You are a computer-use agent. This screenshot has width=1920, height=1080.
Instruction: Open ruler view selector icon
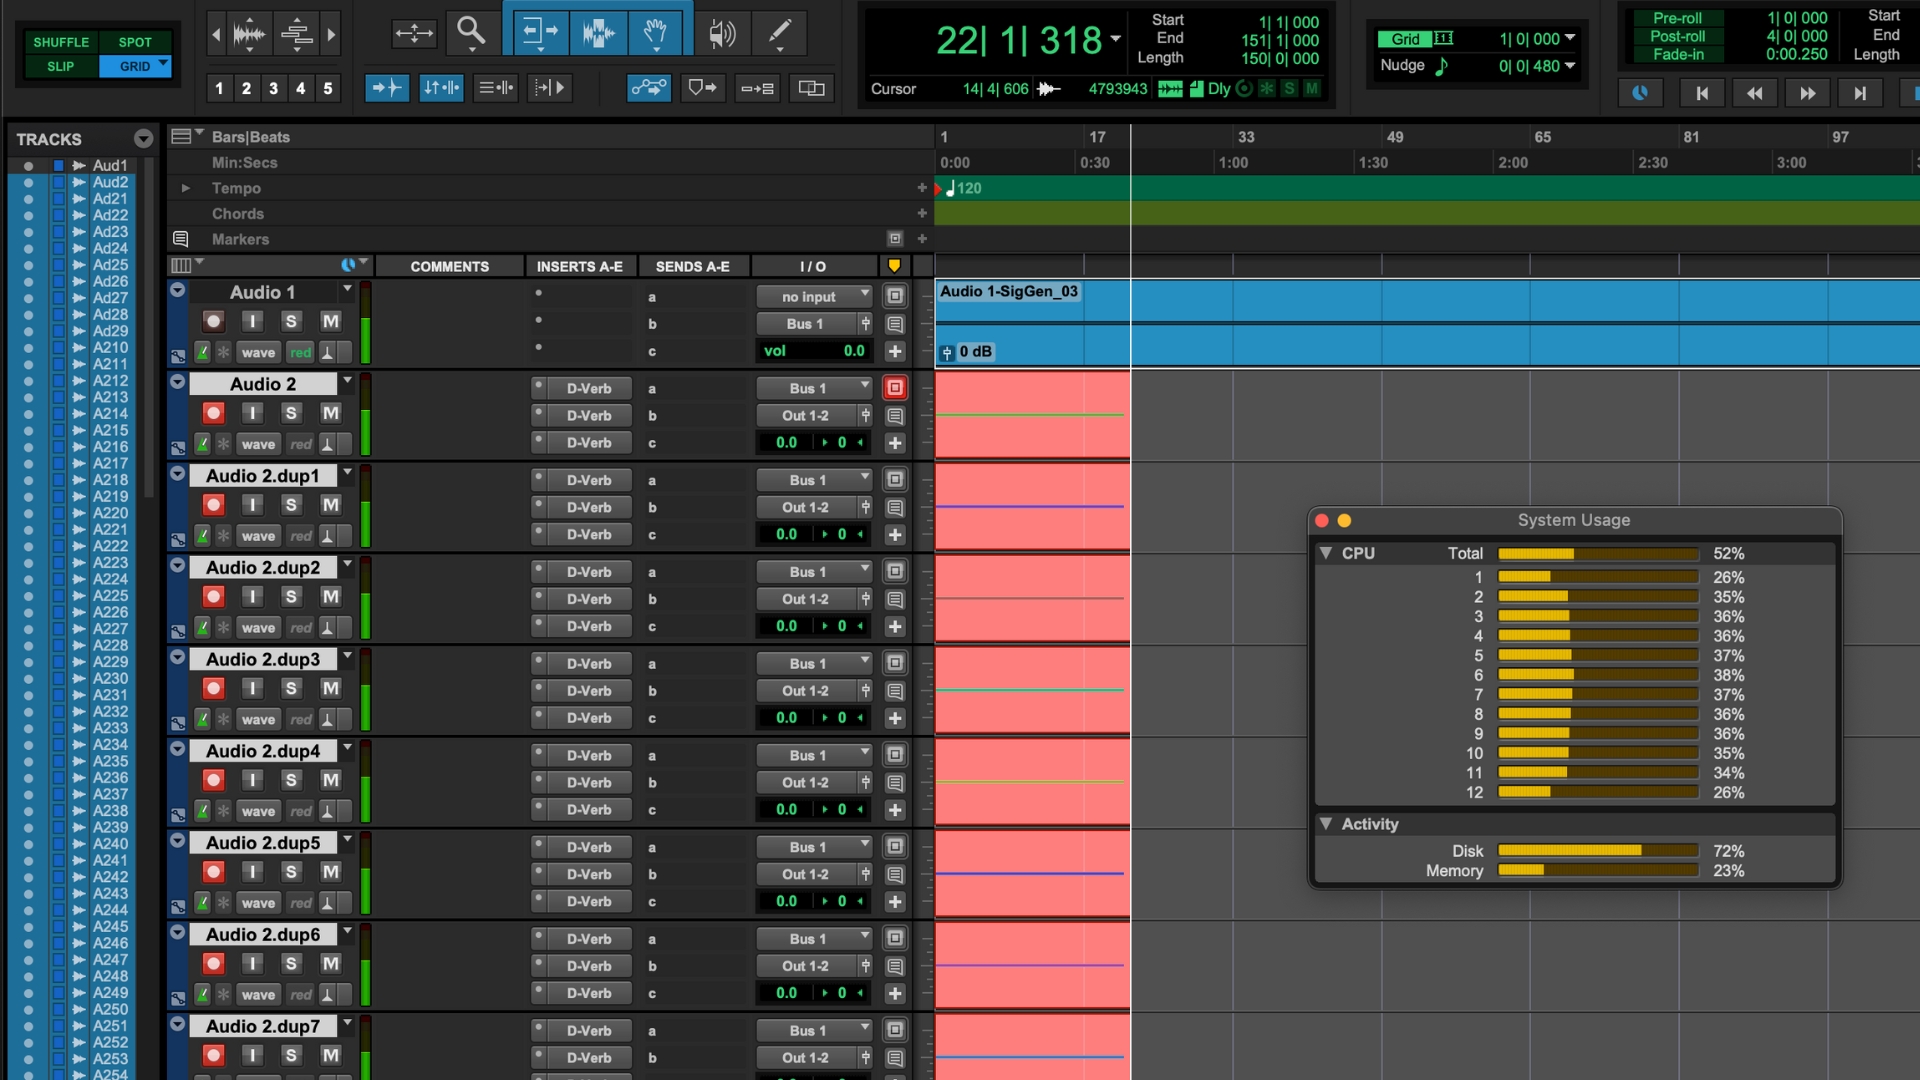click(185, 136)
